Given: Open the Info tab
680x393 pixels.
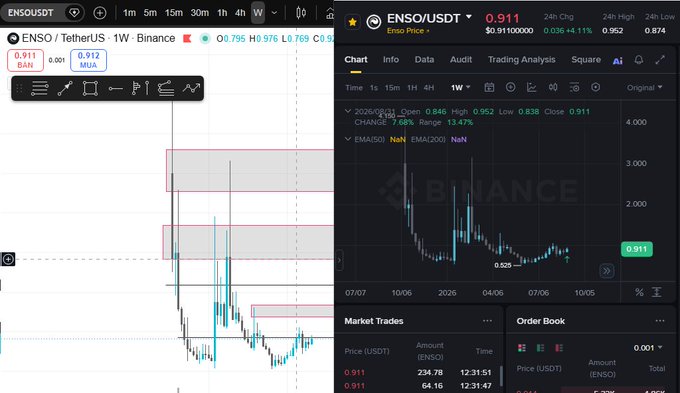Looking at the screenshot, I should click(x=391, y=59).
